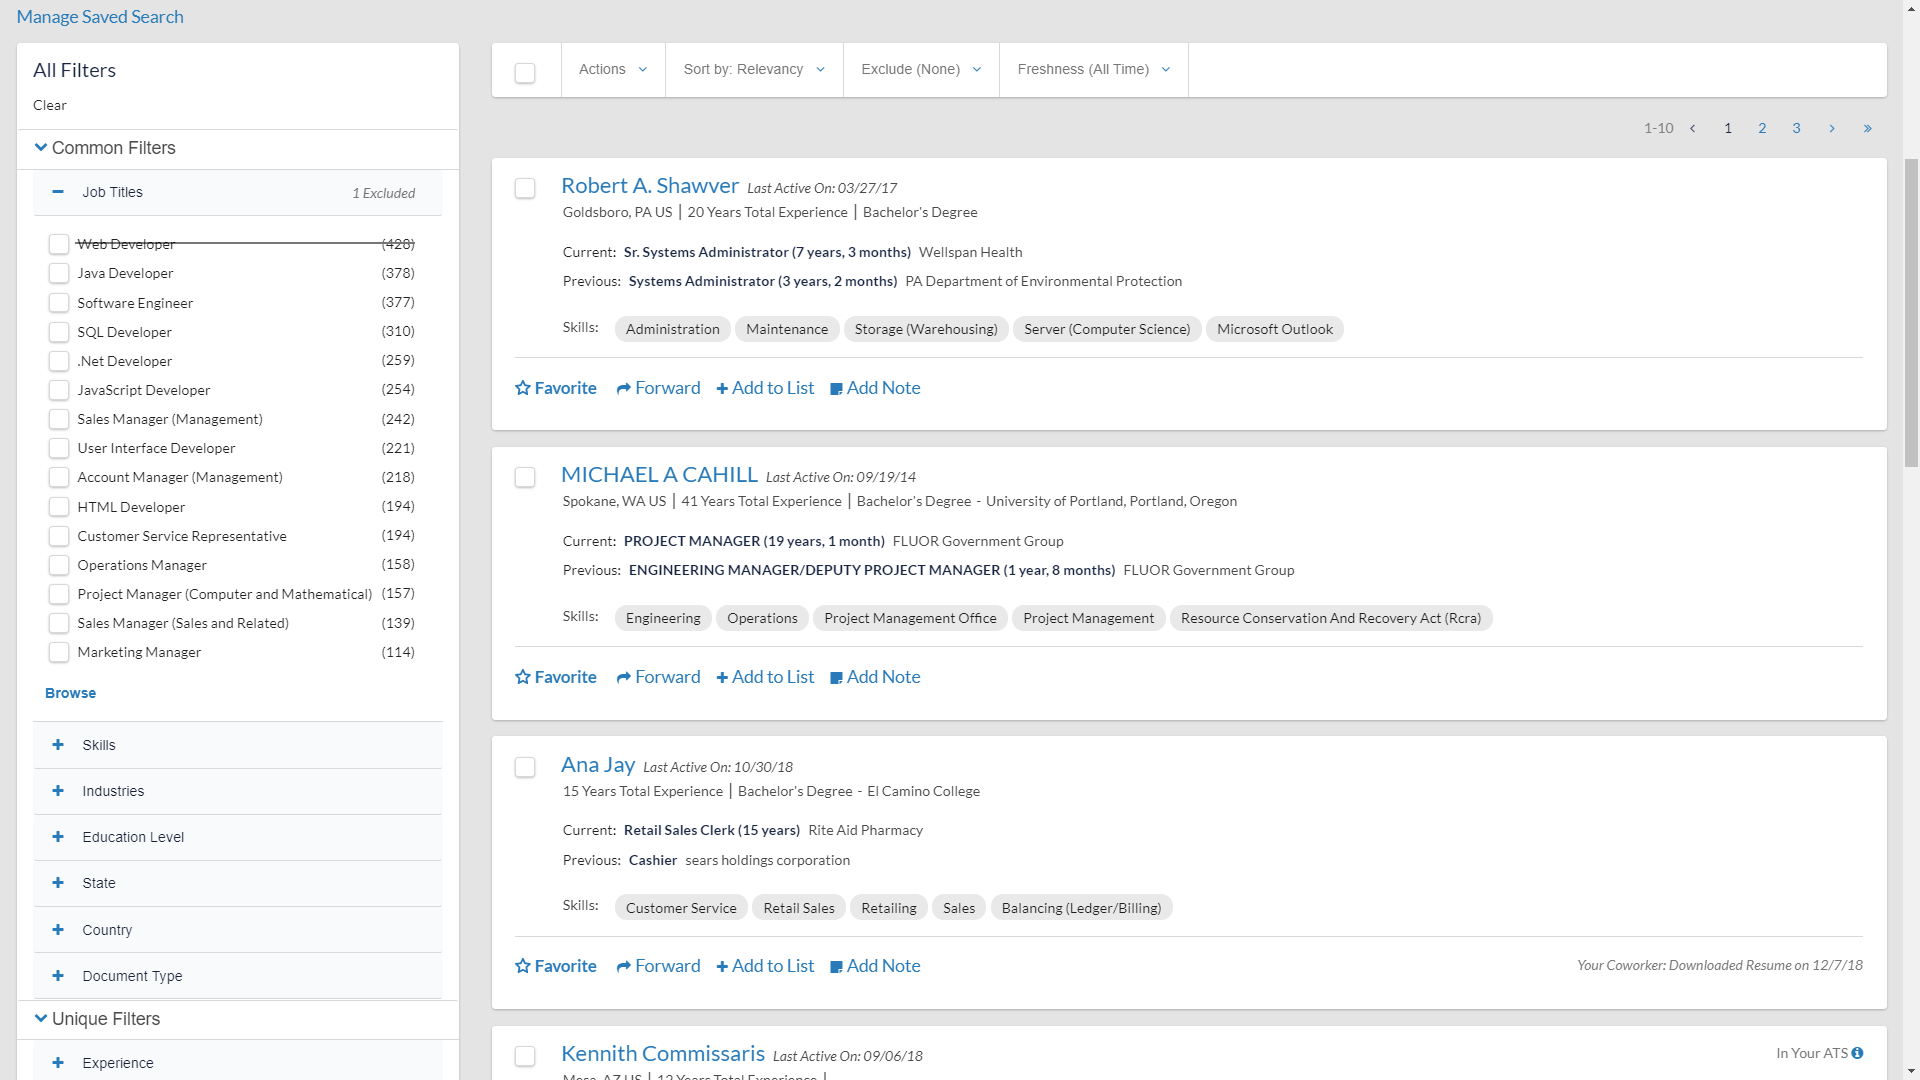Image resolution: width=1920 pixels, height=1080 pixels.
Task: Click the page vertical scrollbar thumb
Action: (x=1911, y=310)
